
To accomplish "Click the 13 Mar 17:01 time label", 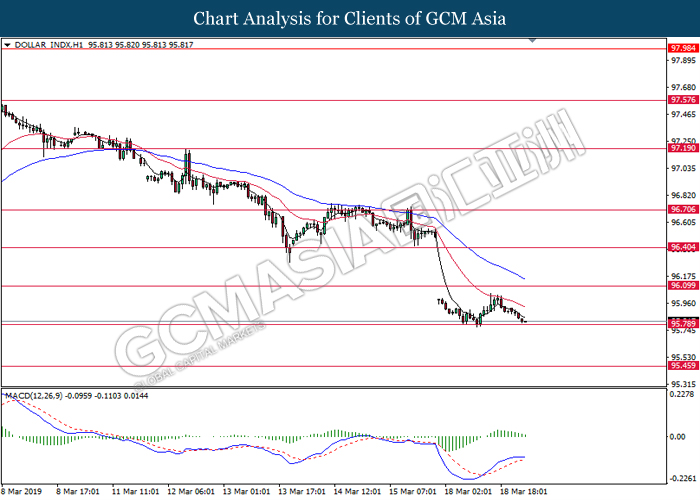I will tap(301, 492).
